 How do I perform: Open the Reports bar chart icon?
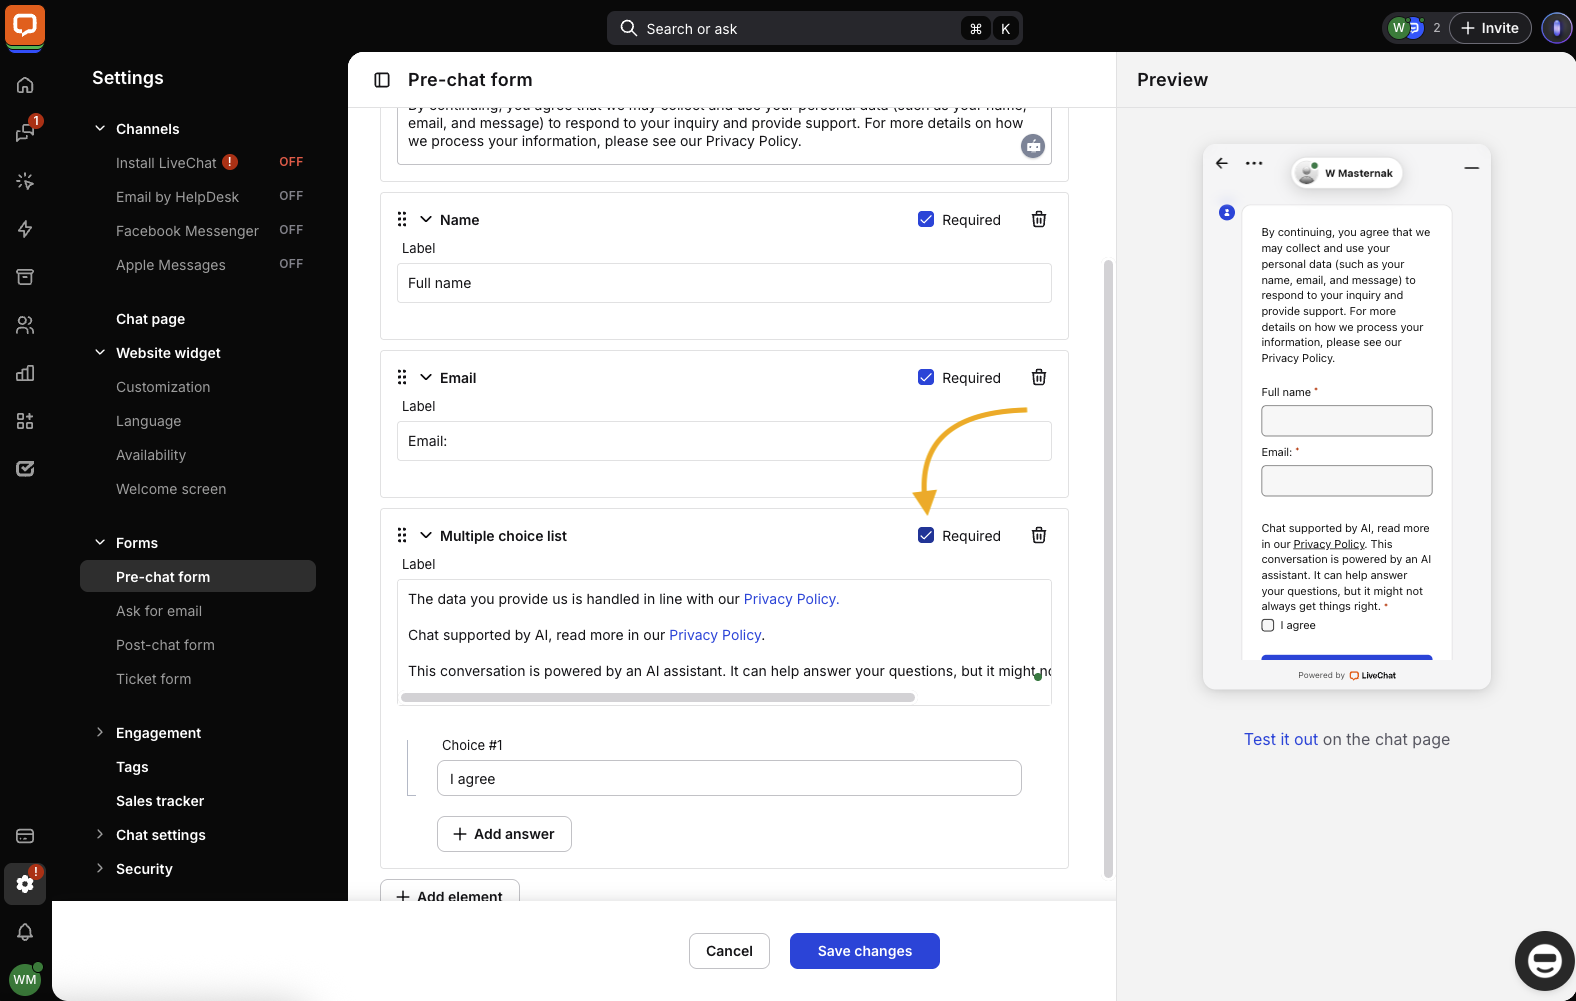(25, 373)
